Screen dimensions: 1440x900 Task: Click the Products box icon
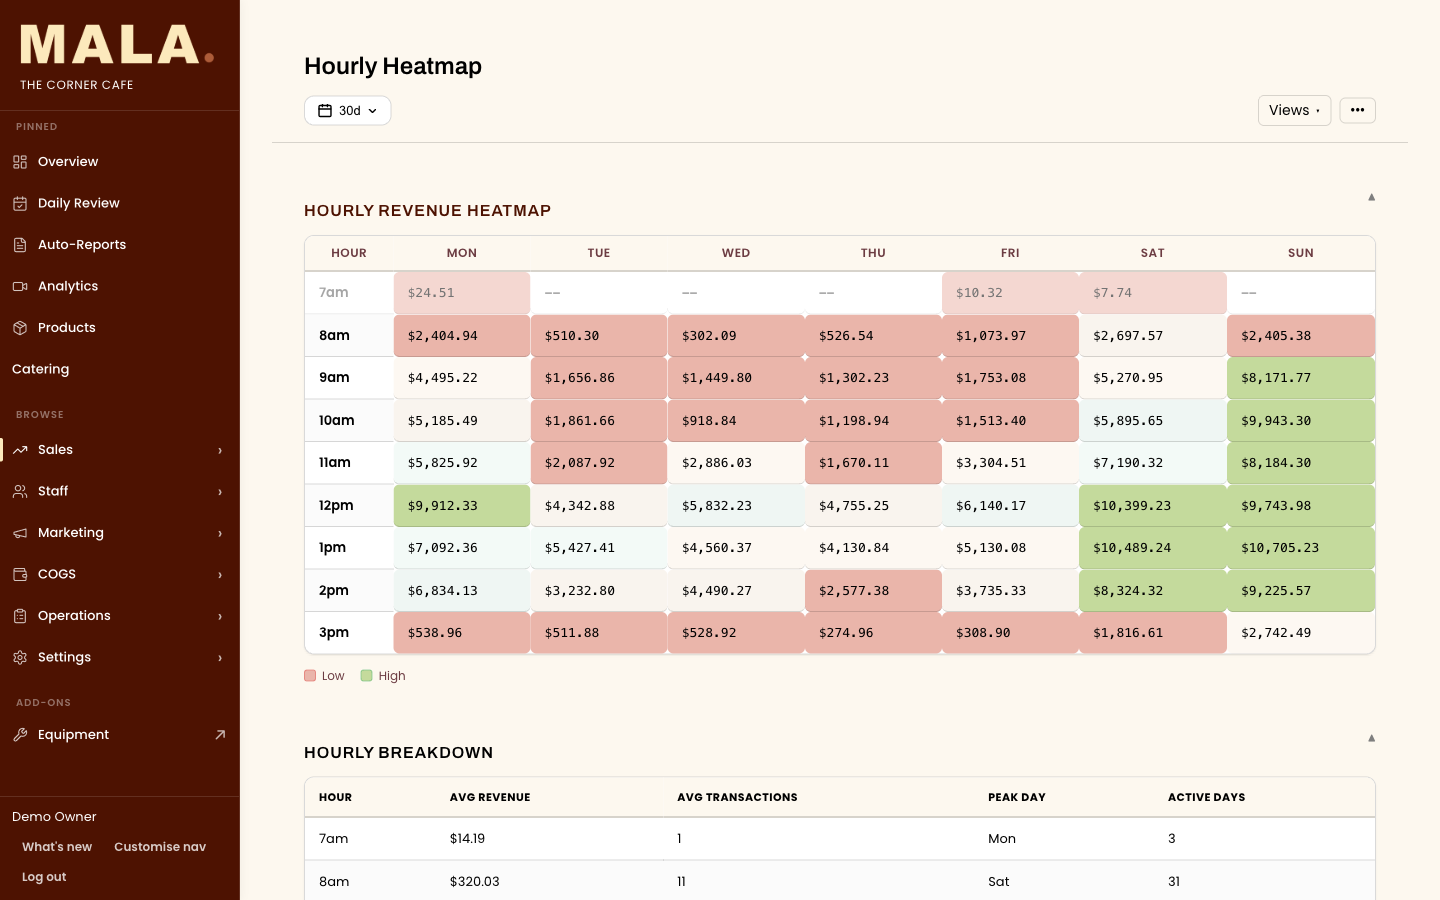pos(20,328)
